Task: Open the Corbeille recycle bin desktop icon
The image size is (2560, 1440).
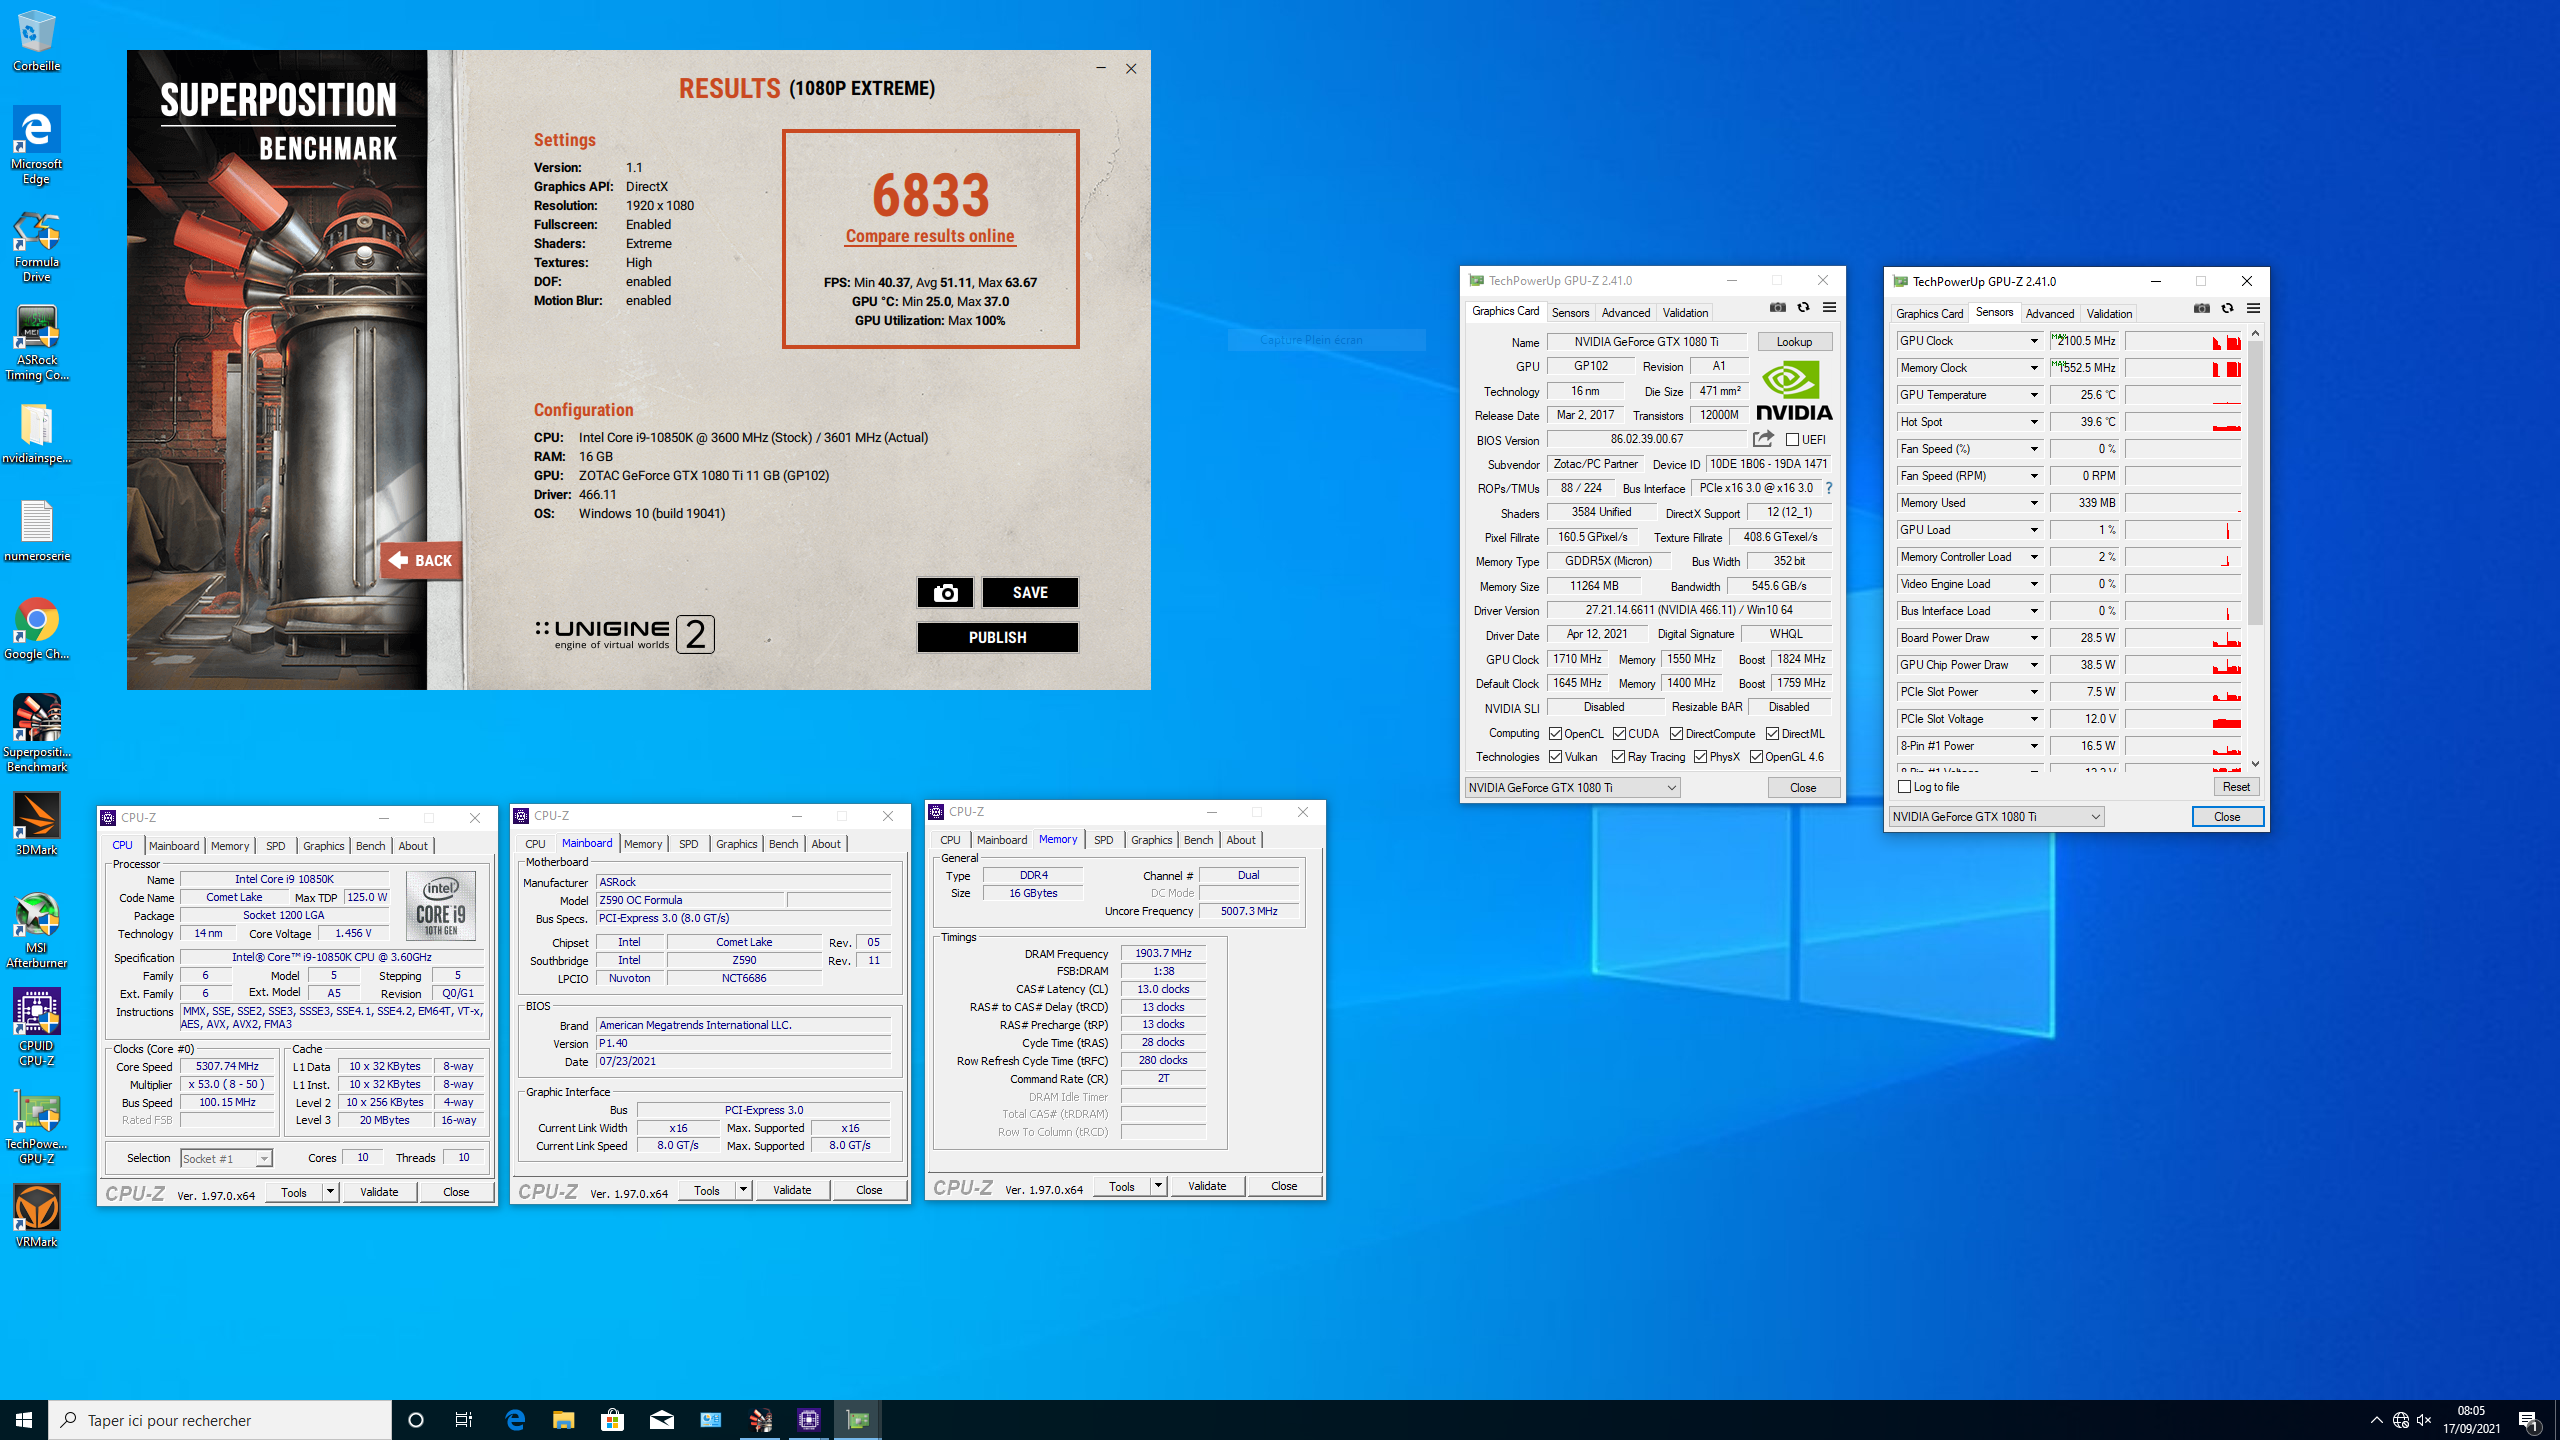Action: coord(36,40)
